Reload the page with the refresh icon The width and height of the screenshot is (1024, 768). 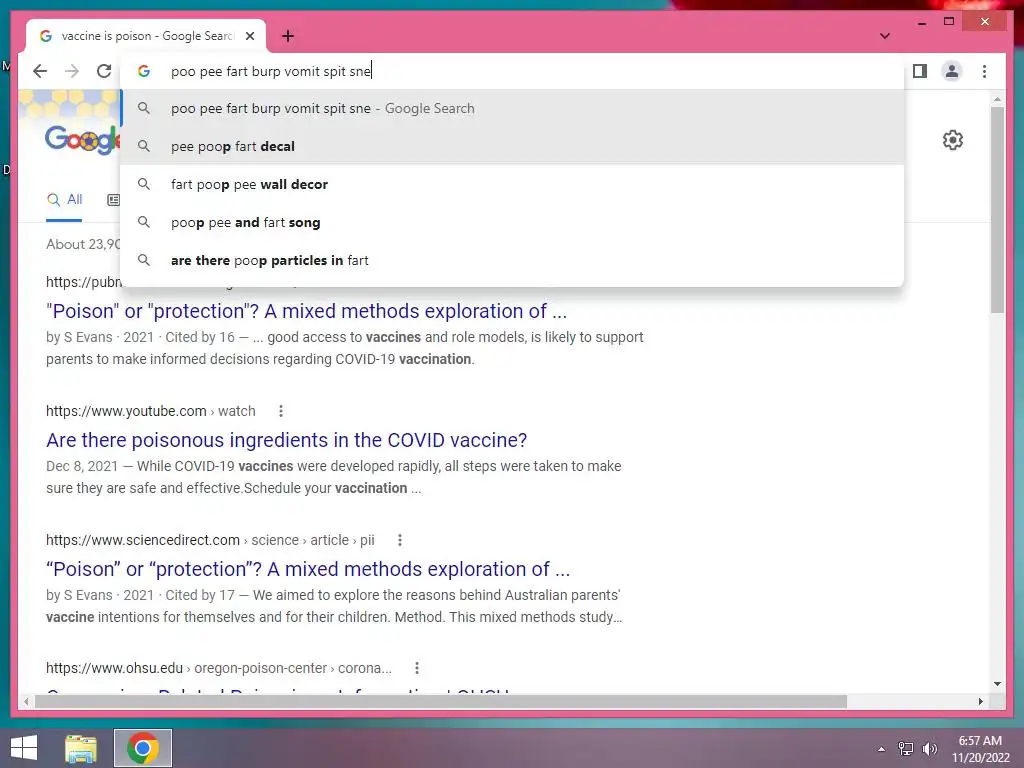[104, 71]
